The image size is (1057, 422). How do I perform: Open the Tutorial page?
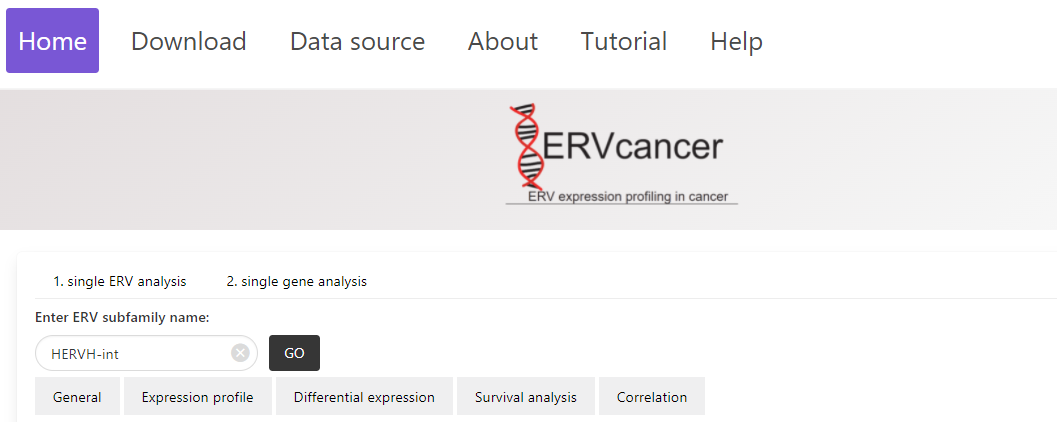pos(623,41)
